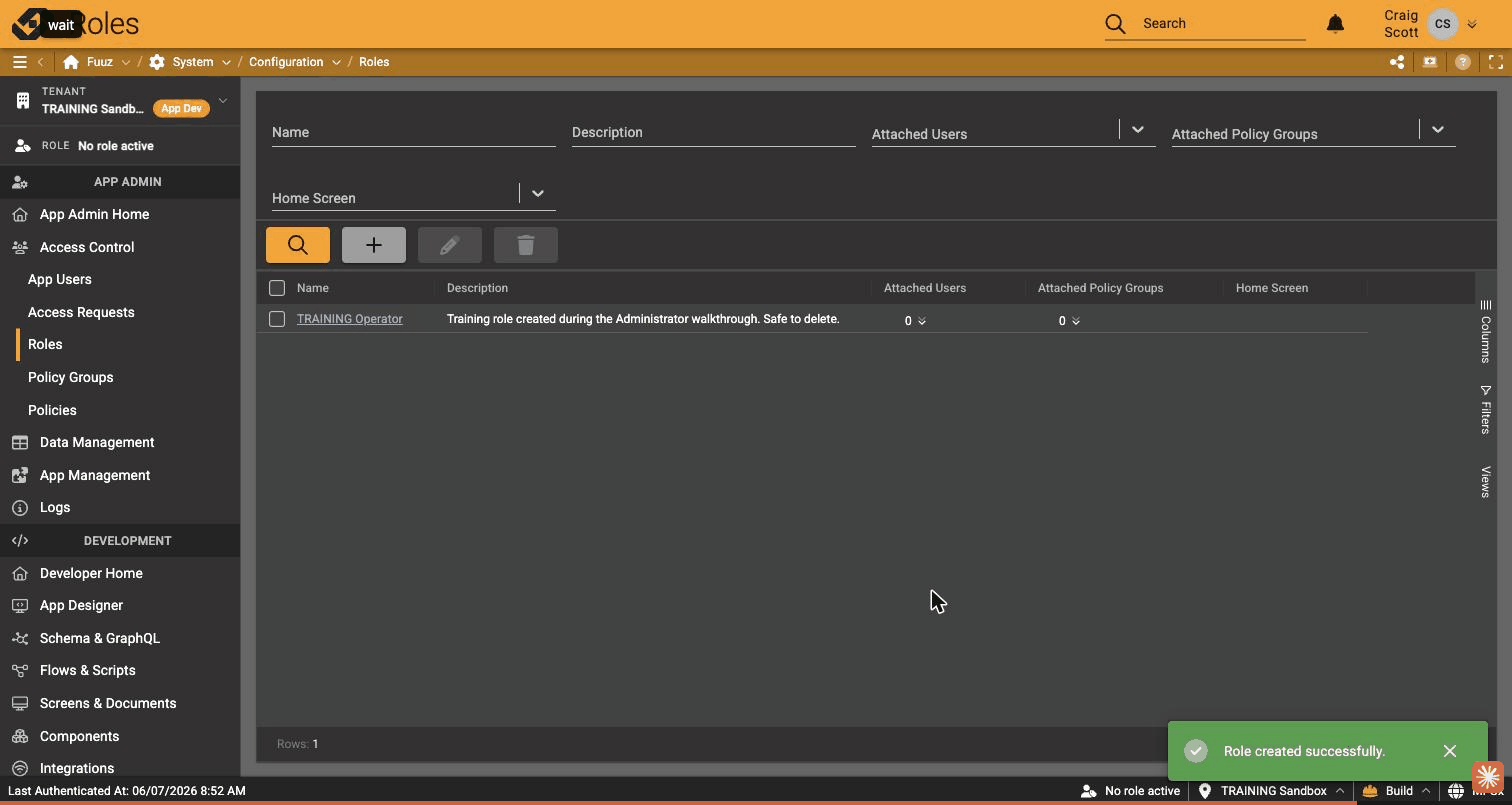Open the notifications bell
Viewport: 1512px width, 805px height.
(1335, 23)
